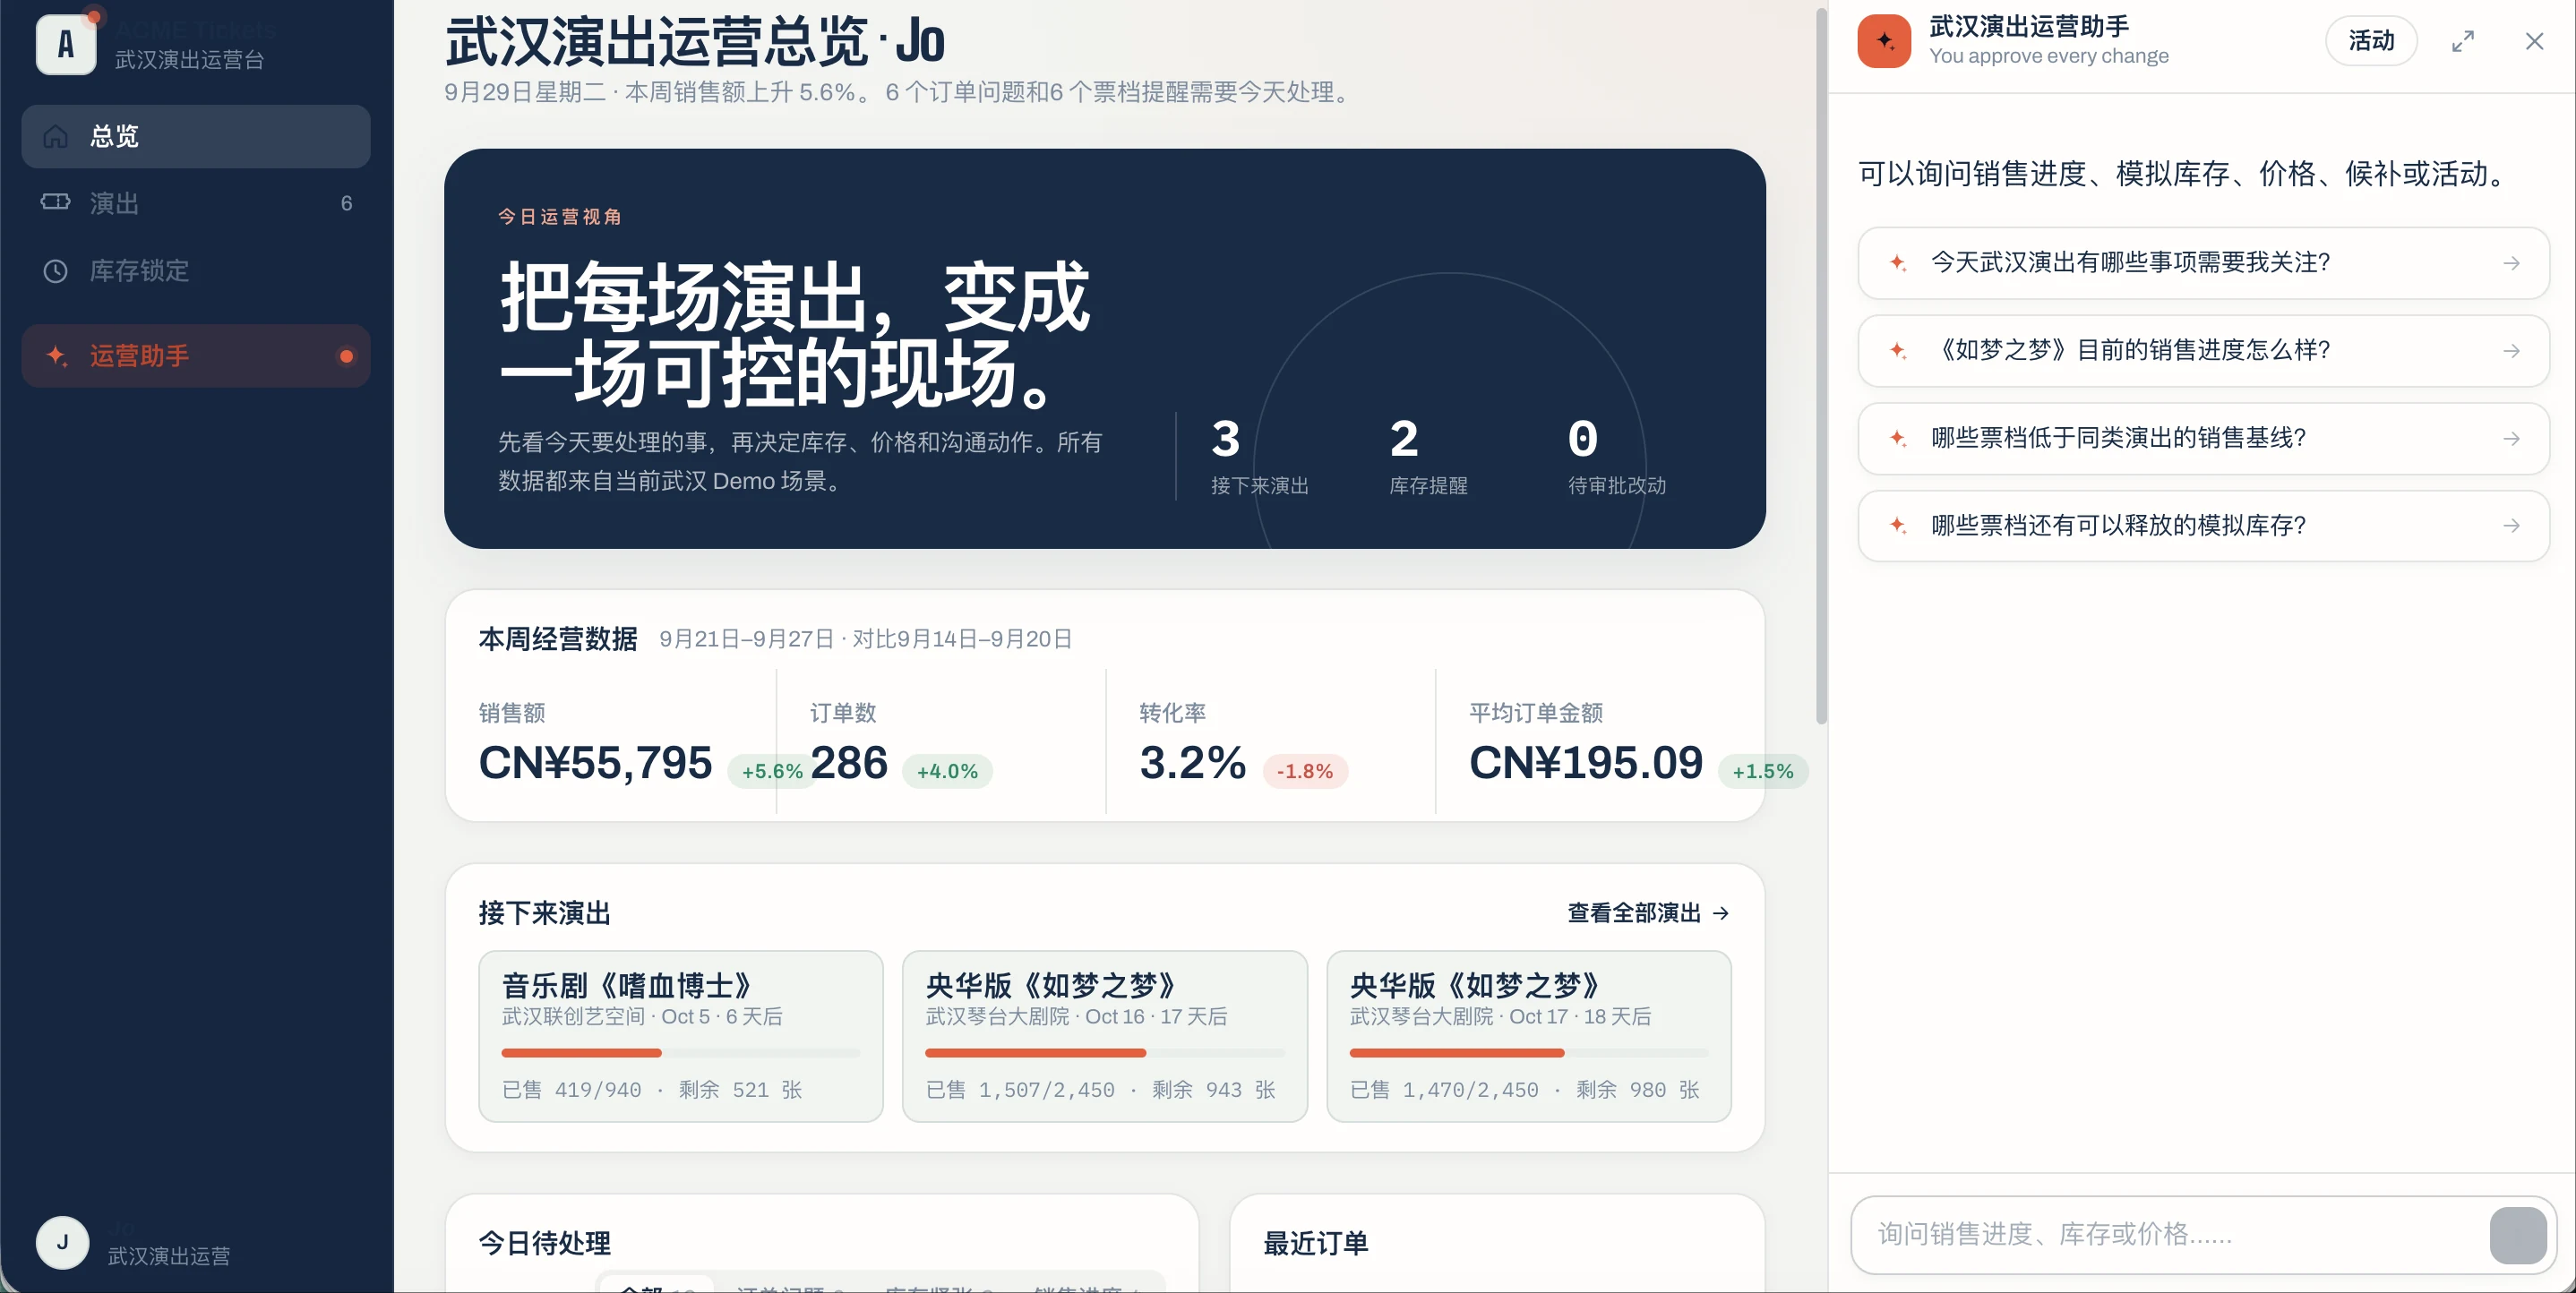The width and height of the screenshot is (2576, 1293).
Task: Click the arrow on 《如梦之梦》 suggestion
Action: pyautogui.click(x=2511, y=351)
